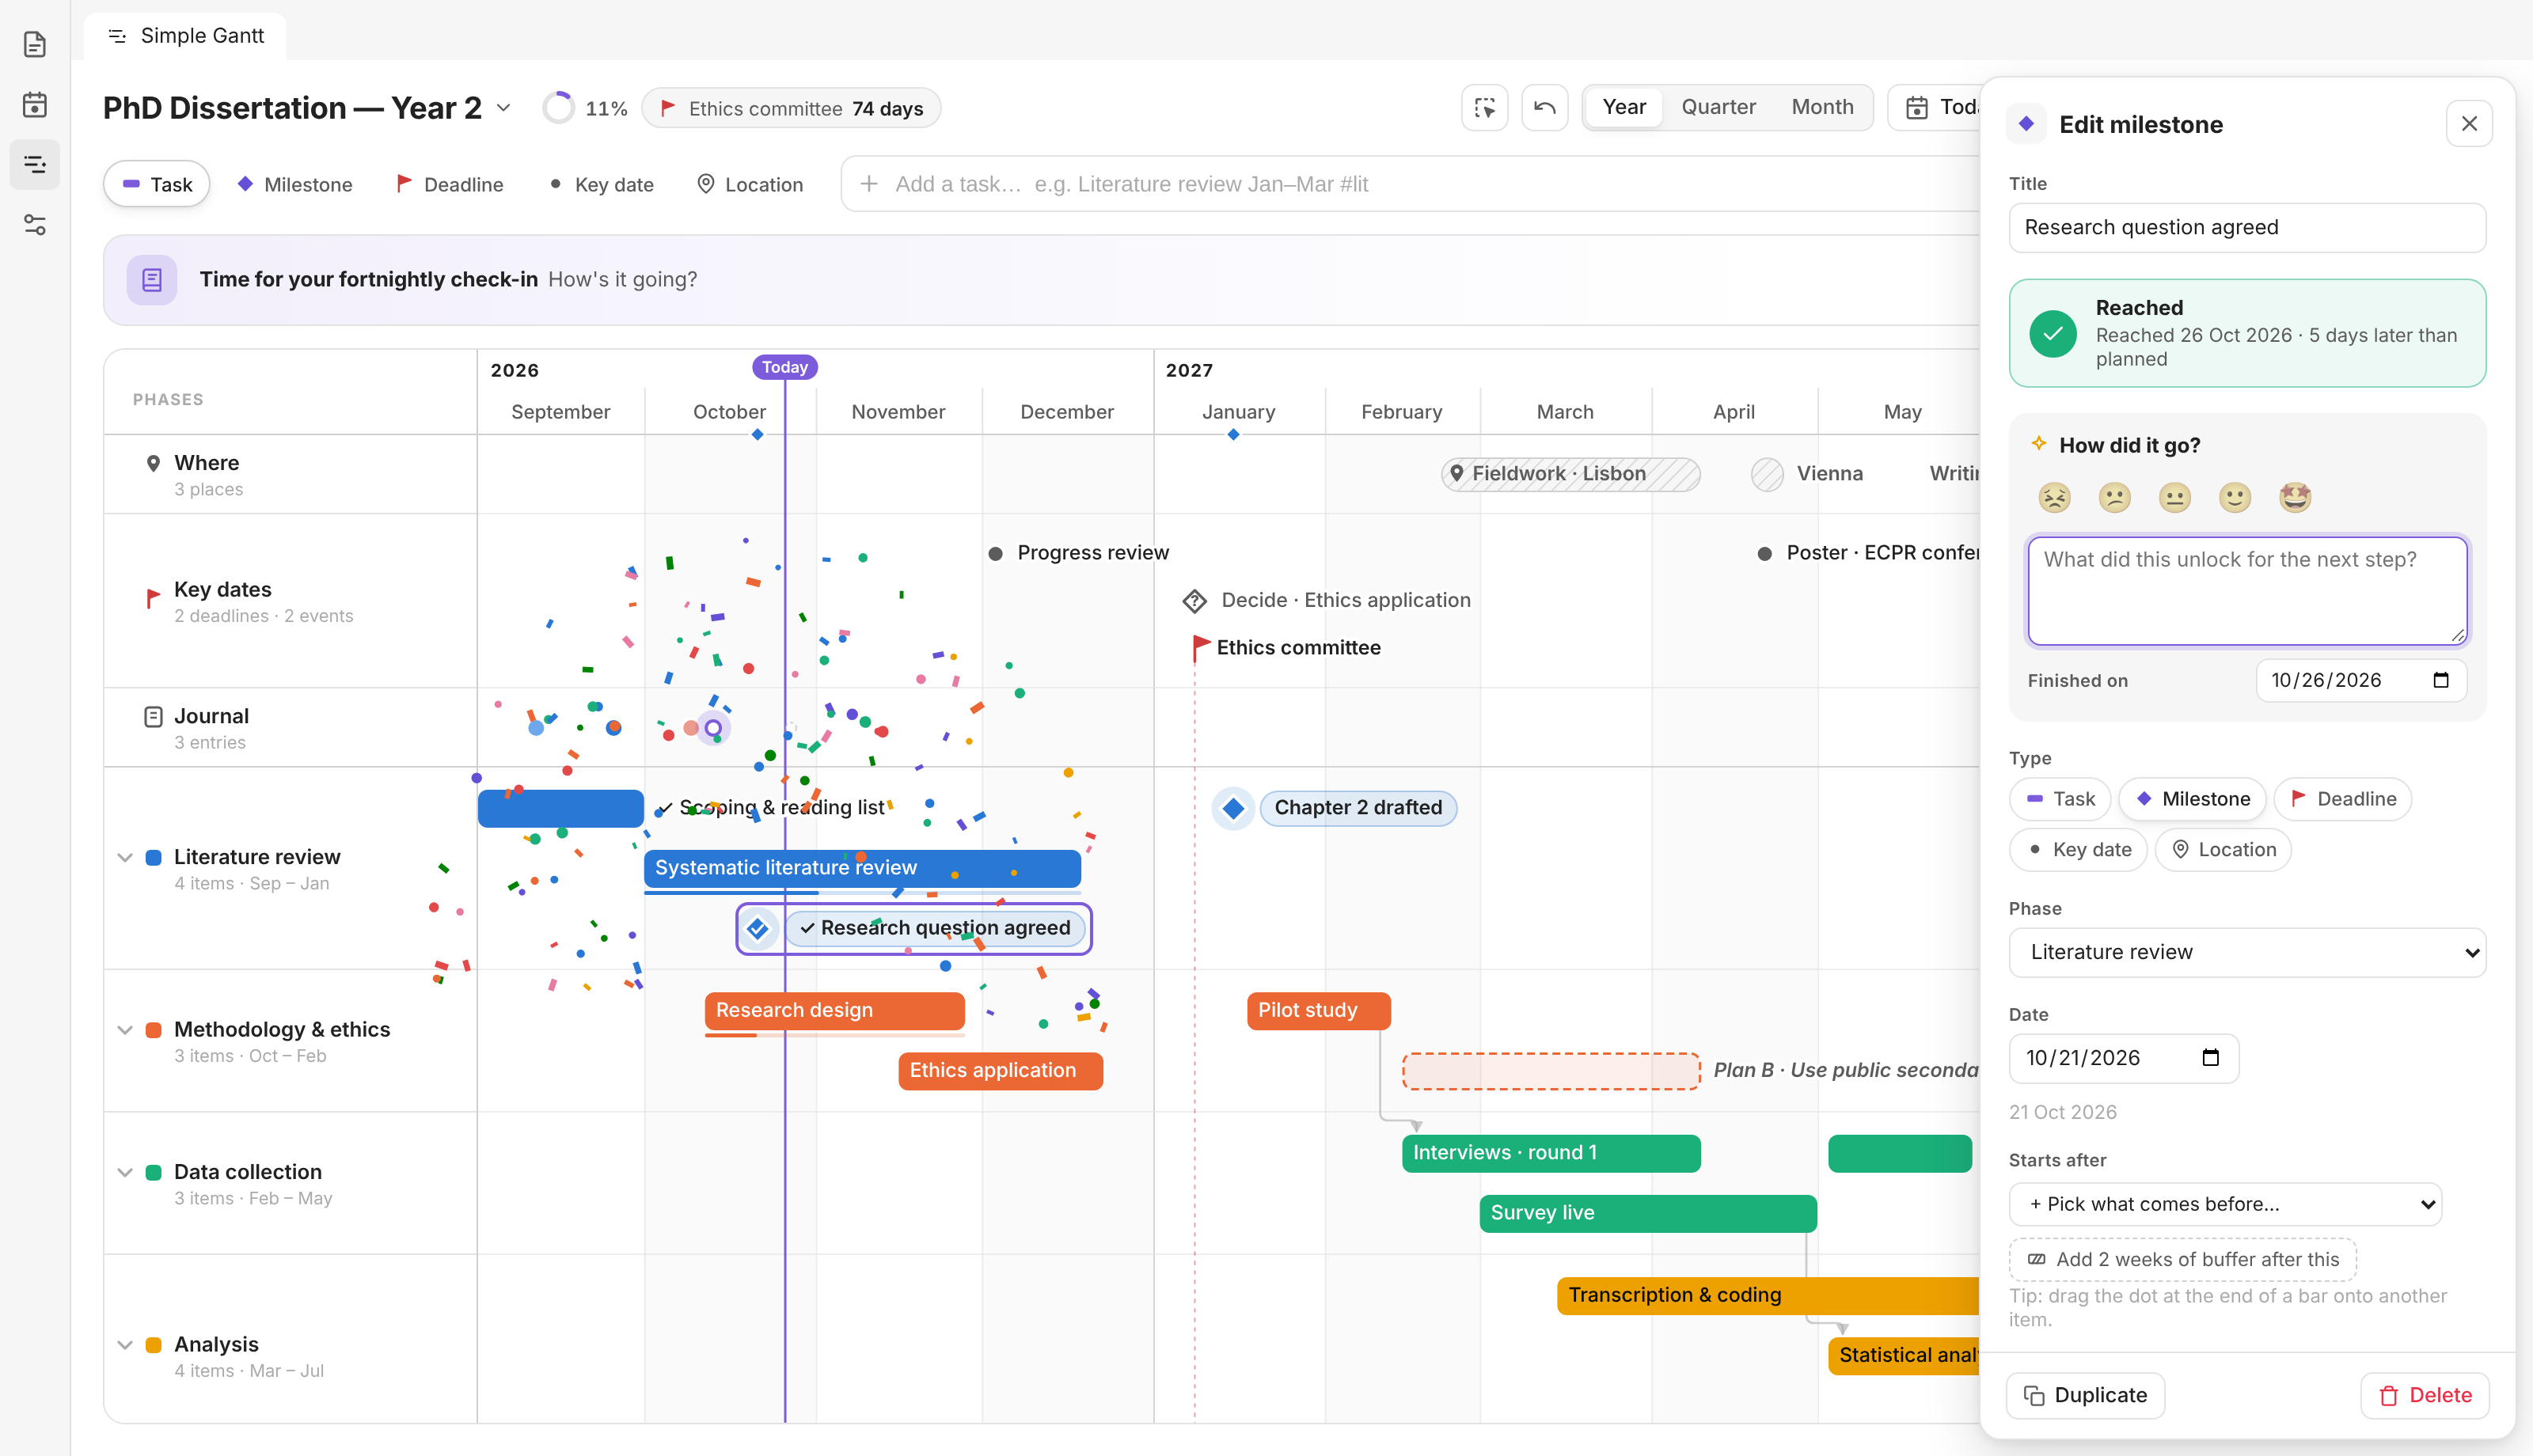Image resolution: width=2533 pixels, height=1456 pixels.
Task: Open the settings sliders icon in sidebar
Action: pos(35,224)
